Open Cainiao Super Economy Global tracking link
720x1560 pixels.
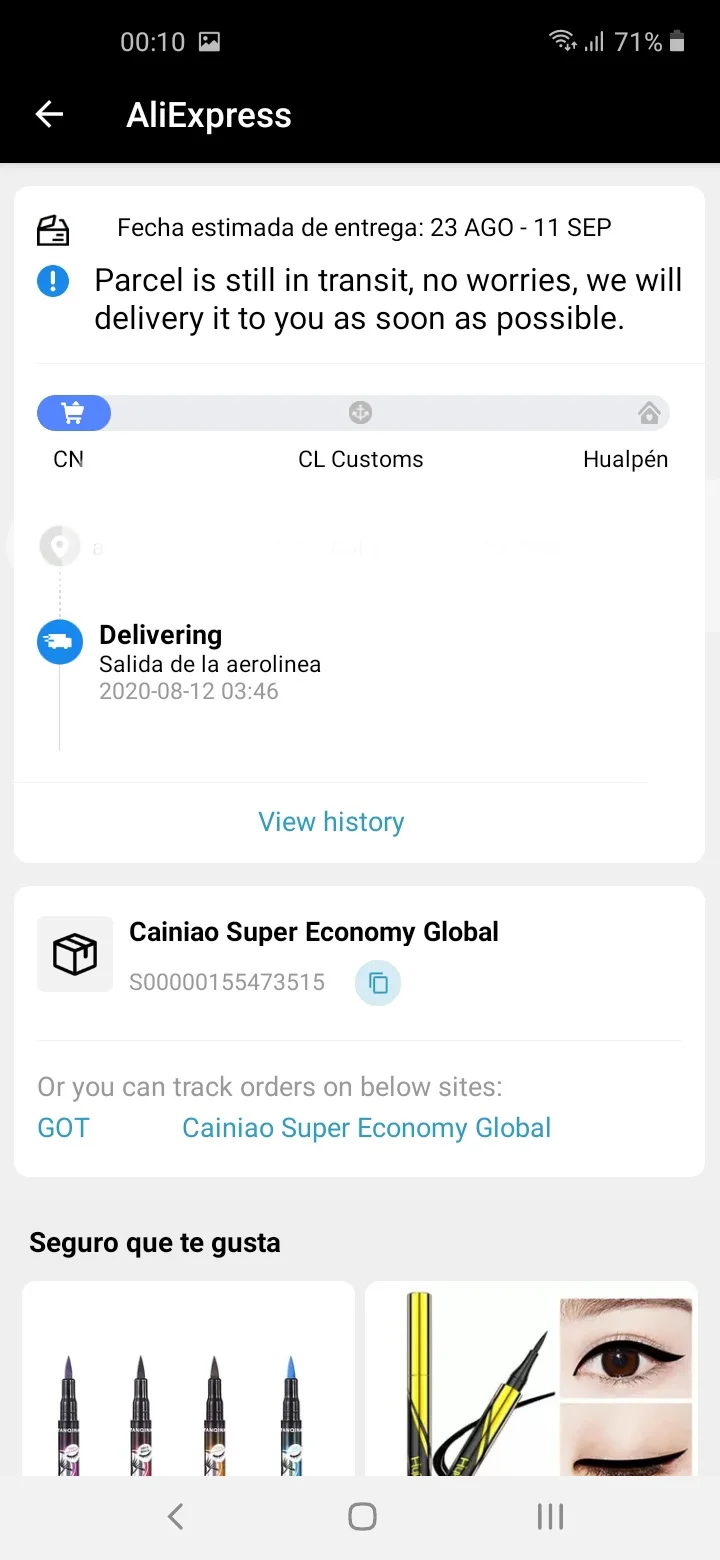point(366,1128)
